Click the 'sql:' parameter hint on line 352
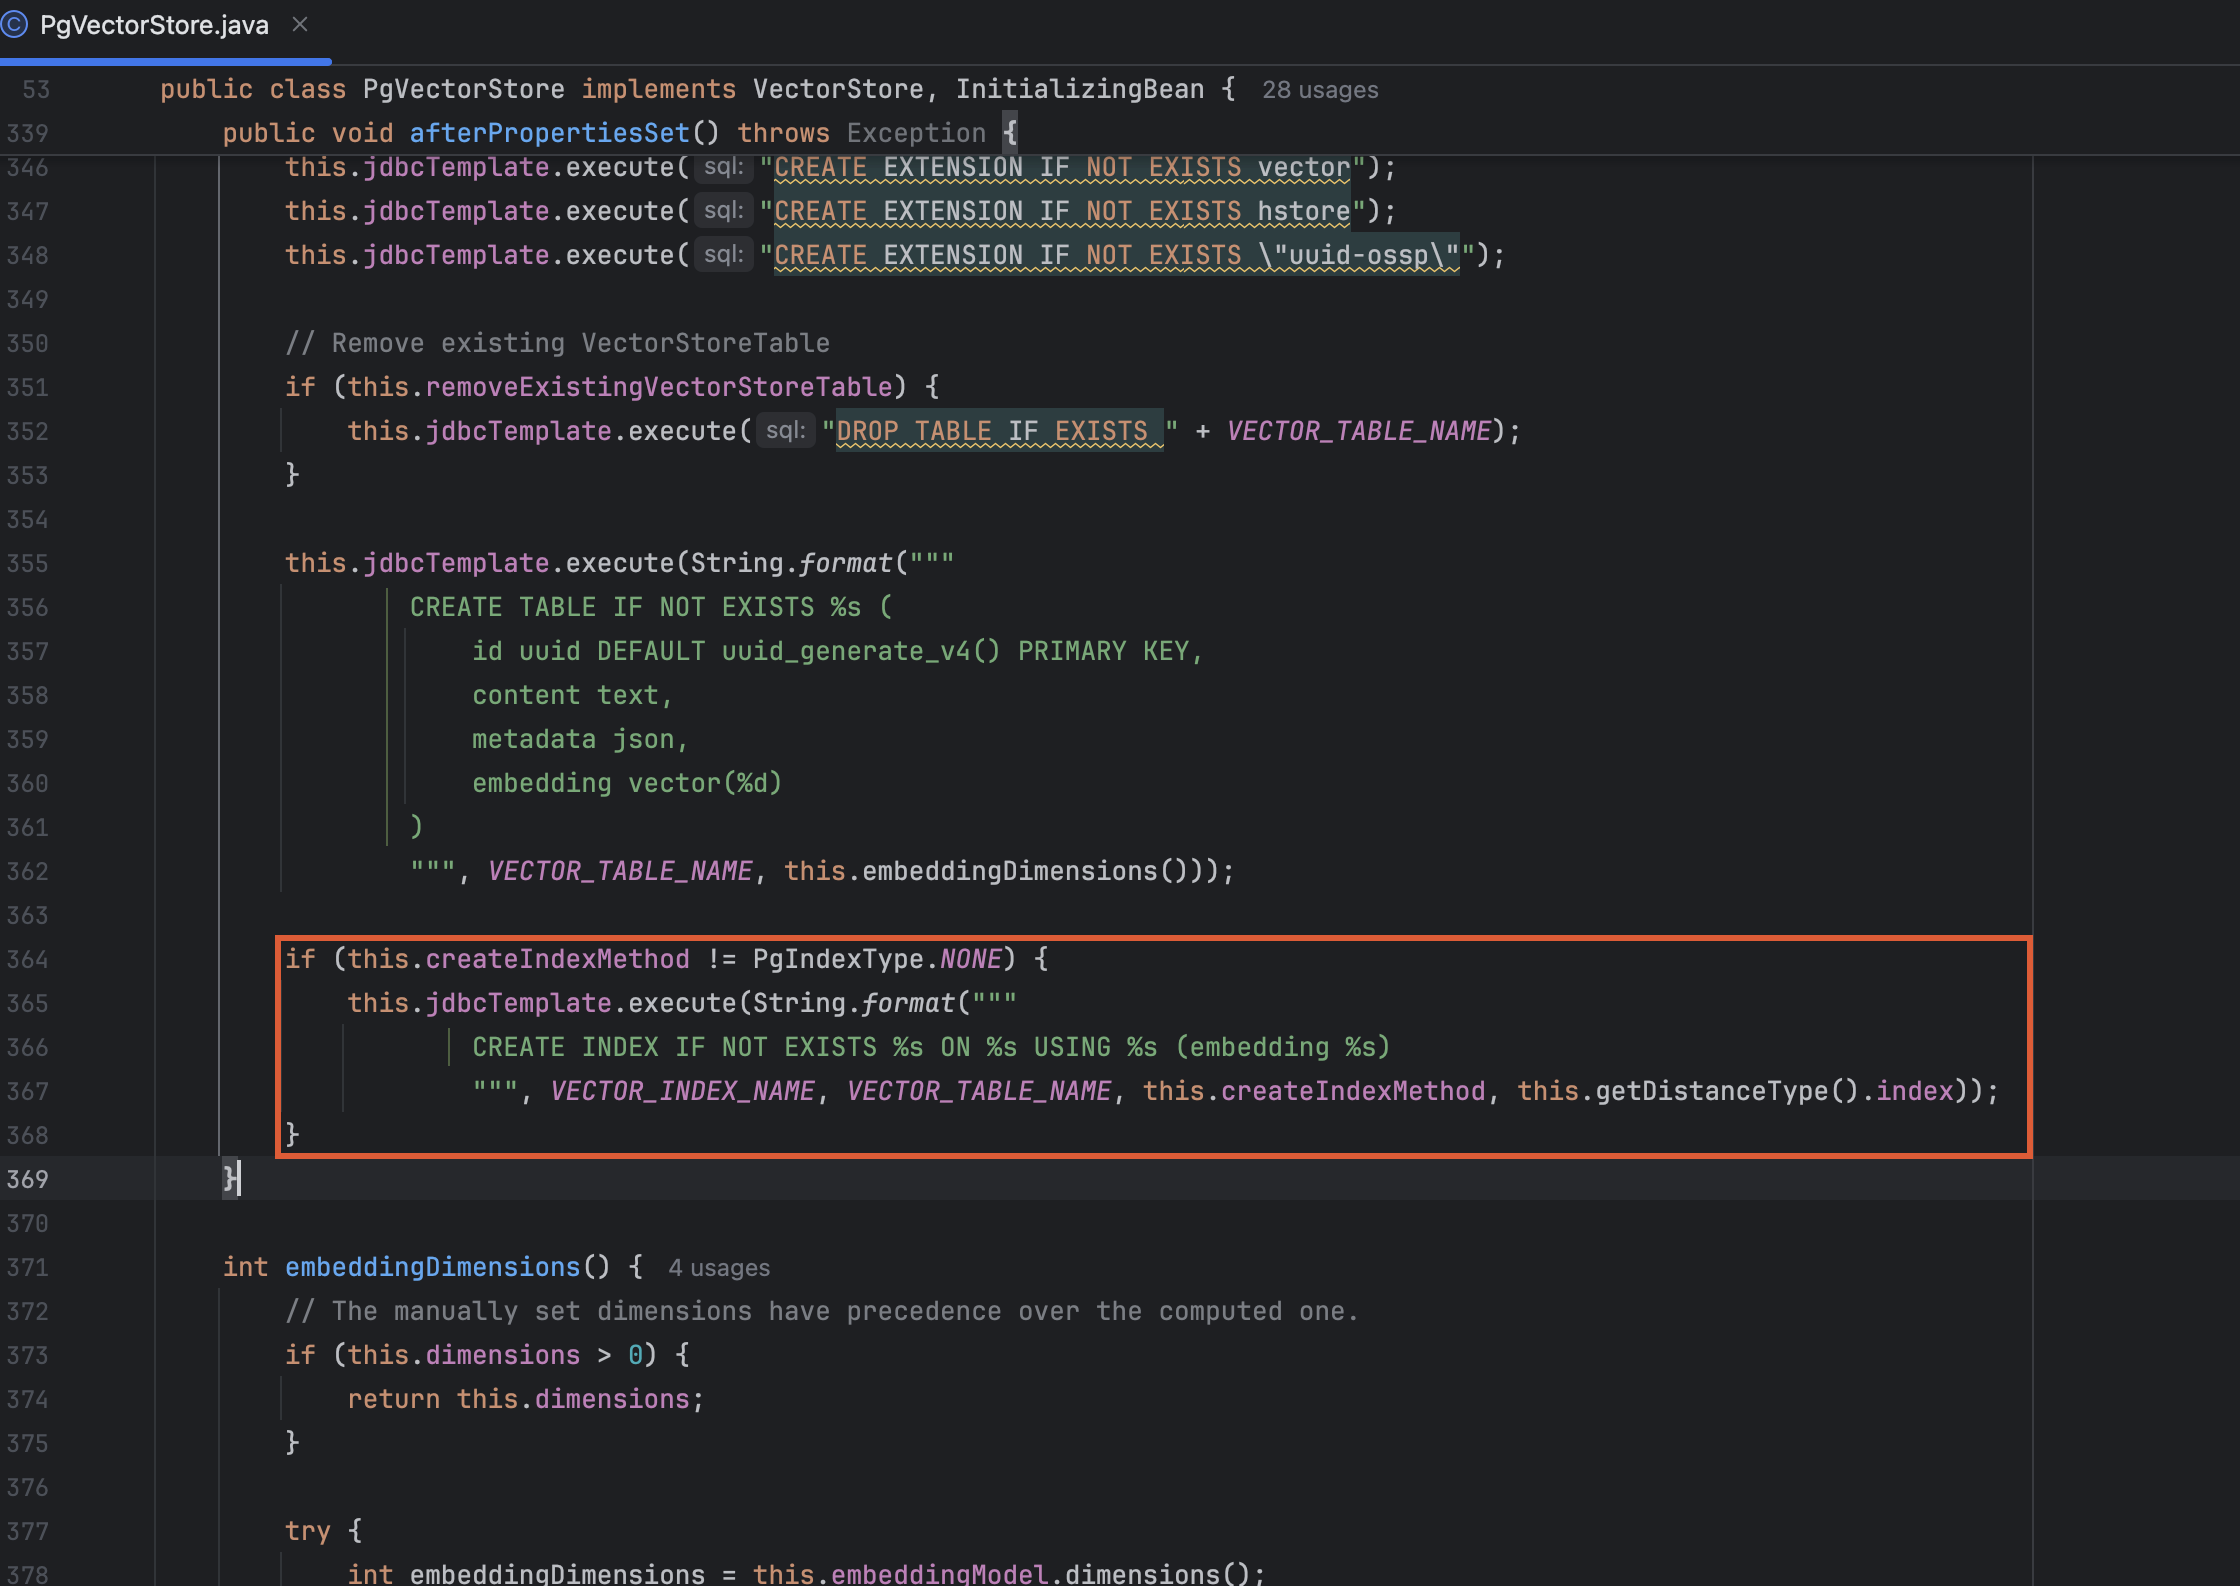 click(x=785, y=431)
